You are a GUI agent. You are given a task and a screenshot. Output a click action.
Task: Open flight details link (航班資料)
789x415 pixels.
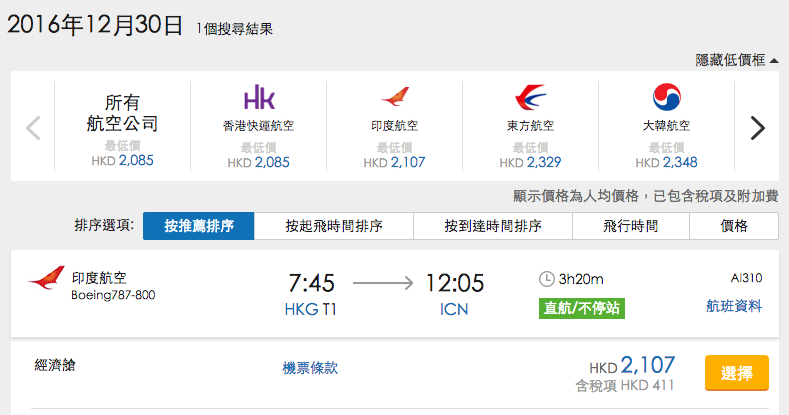[734, 306]
